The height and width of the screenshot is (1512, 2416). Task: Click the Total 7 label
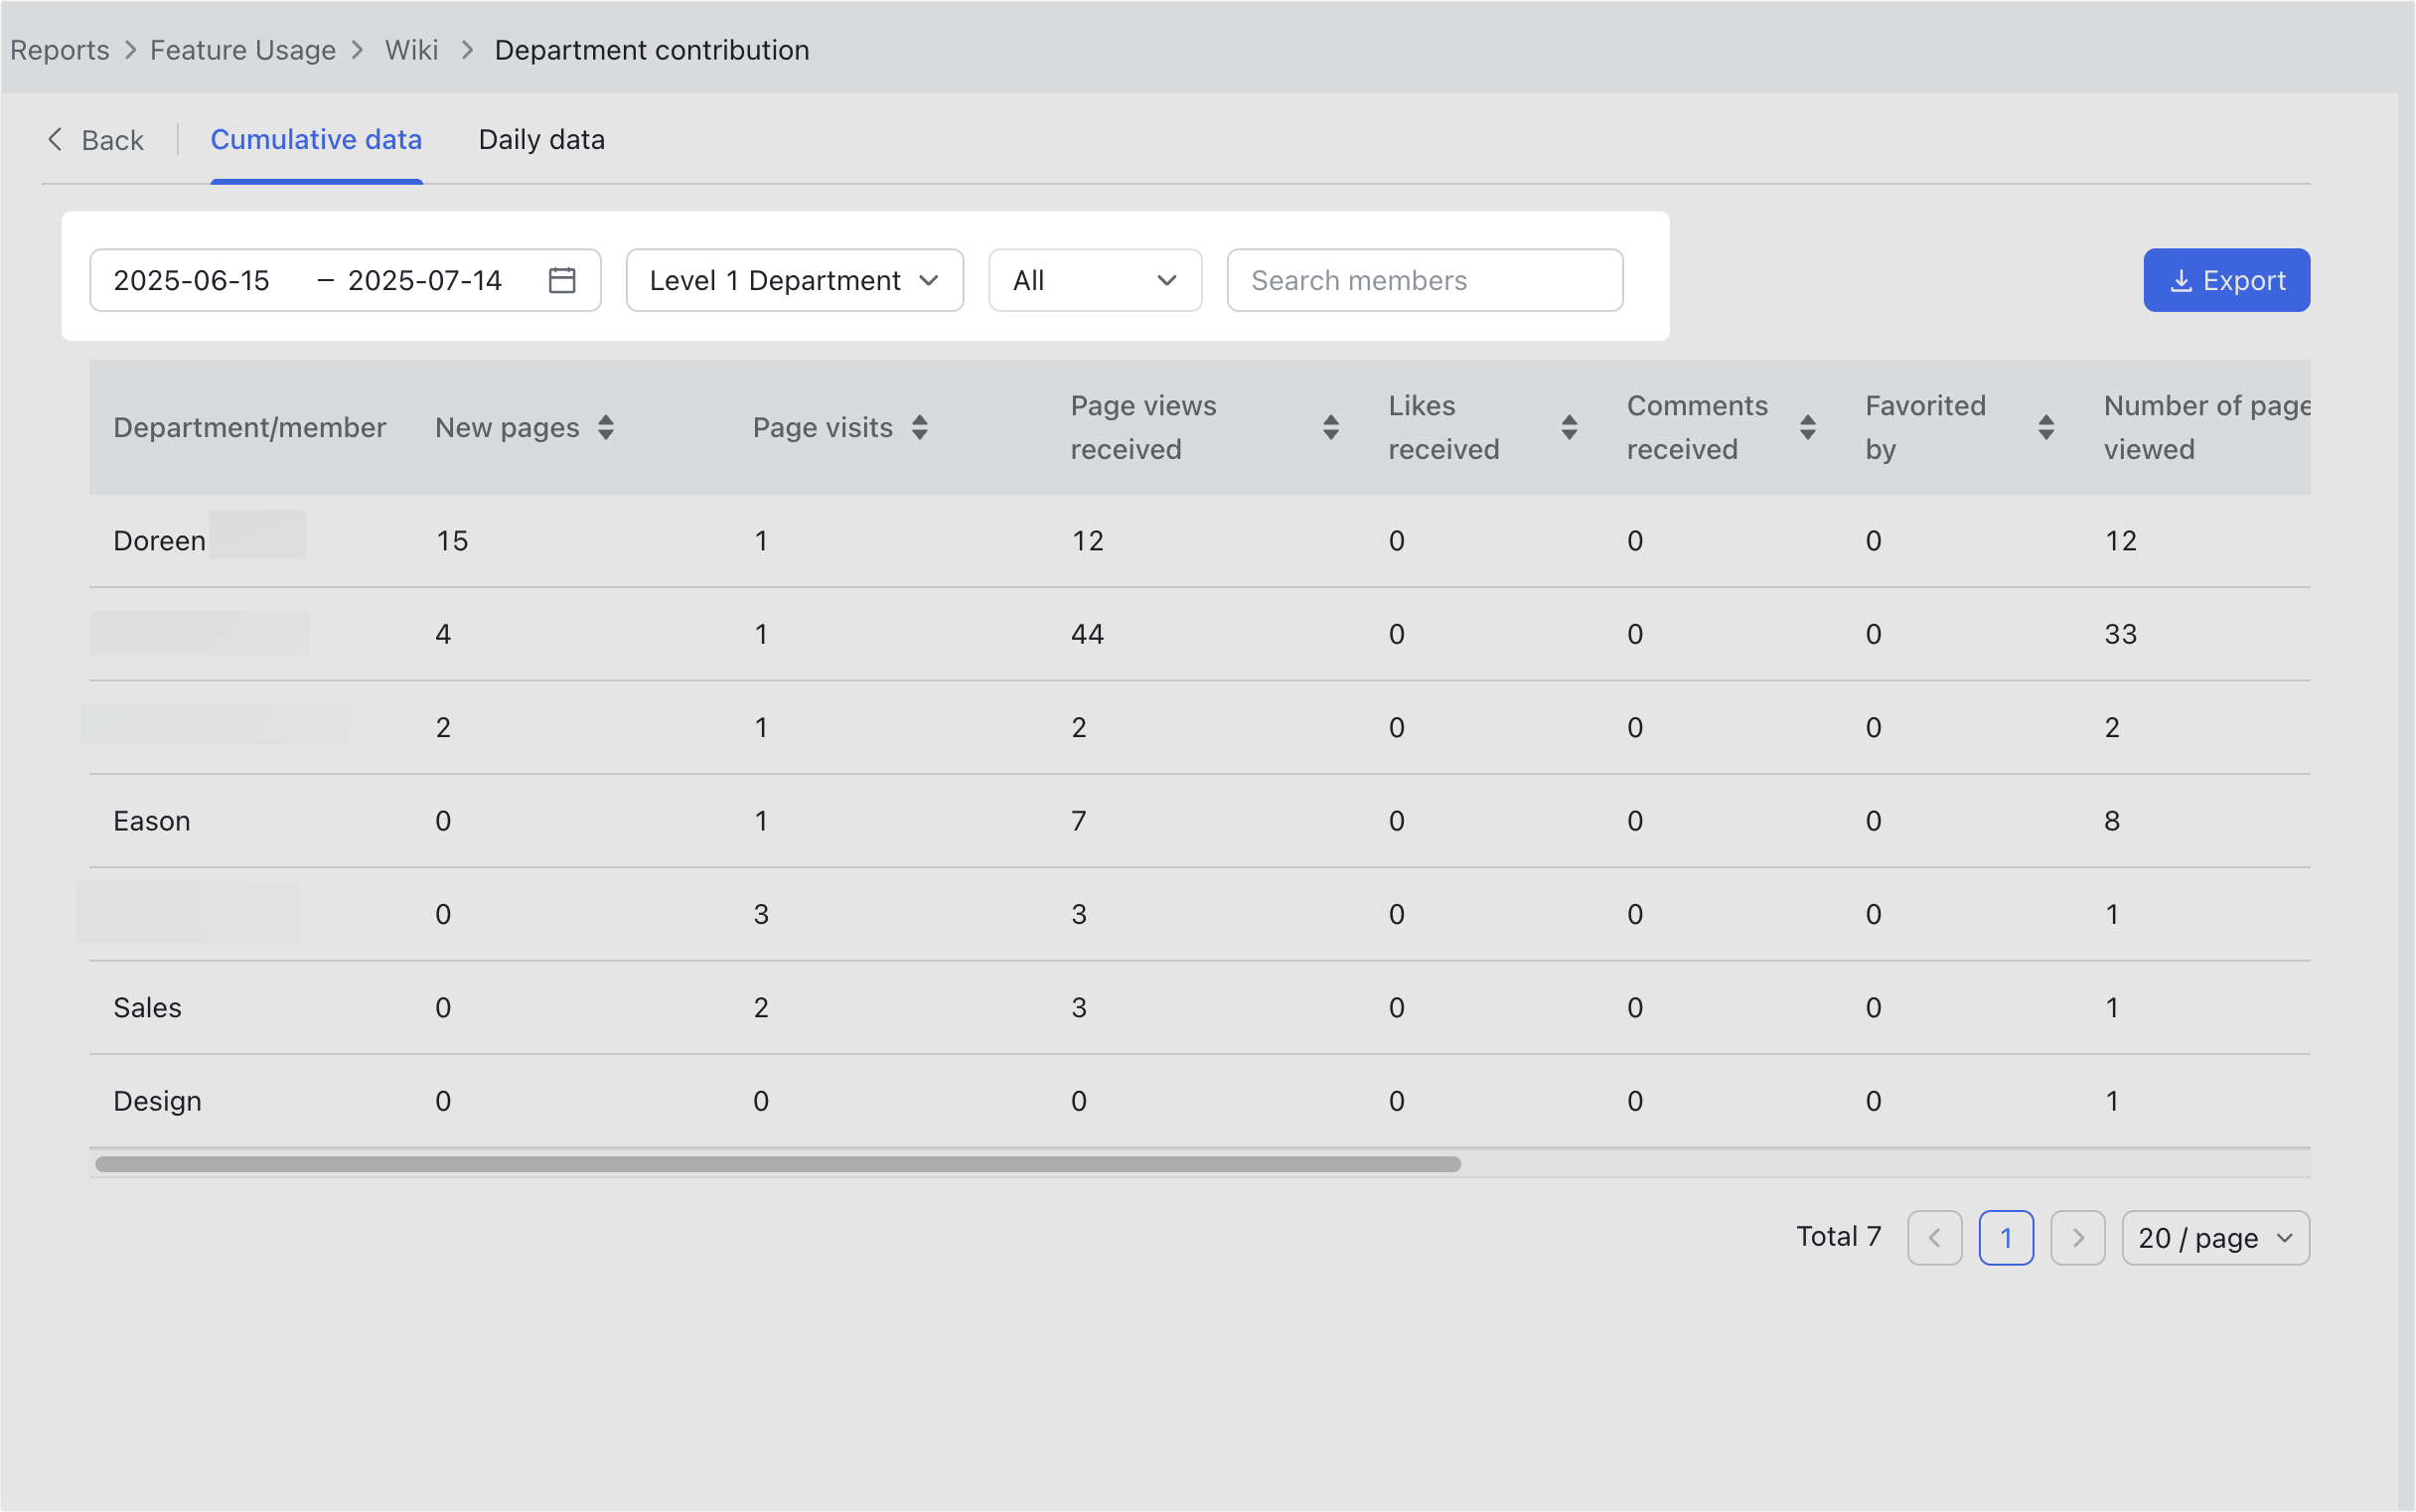pos(1839,1237)
